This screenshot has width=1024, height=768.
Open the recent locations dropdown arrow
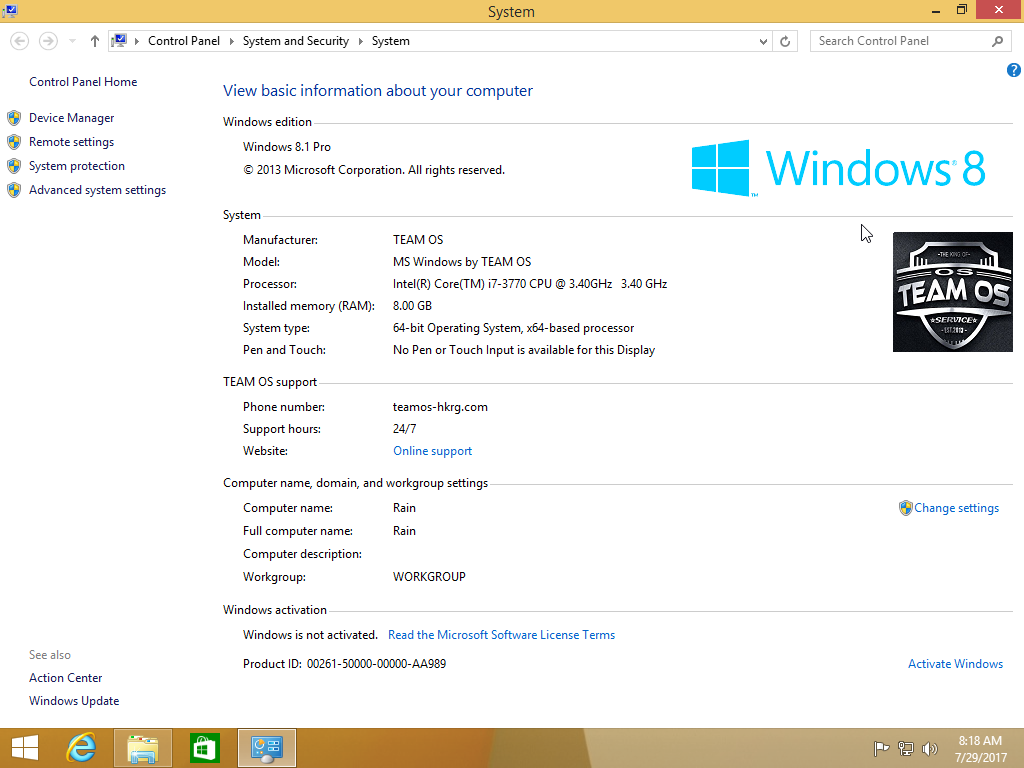[72, 41]
